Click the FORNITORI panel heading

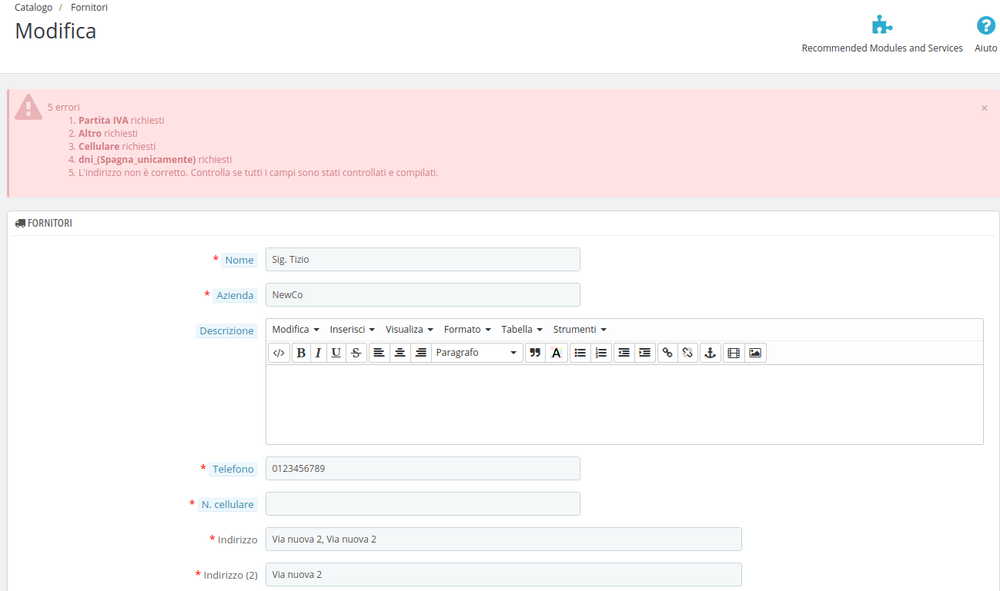(x=43, y=223)
